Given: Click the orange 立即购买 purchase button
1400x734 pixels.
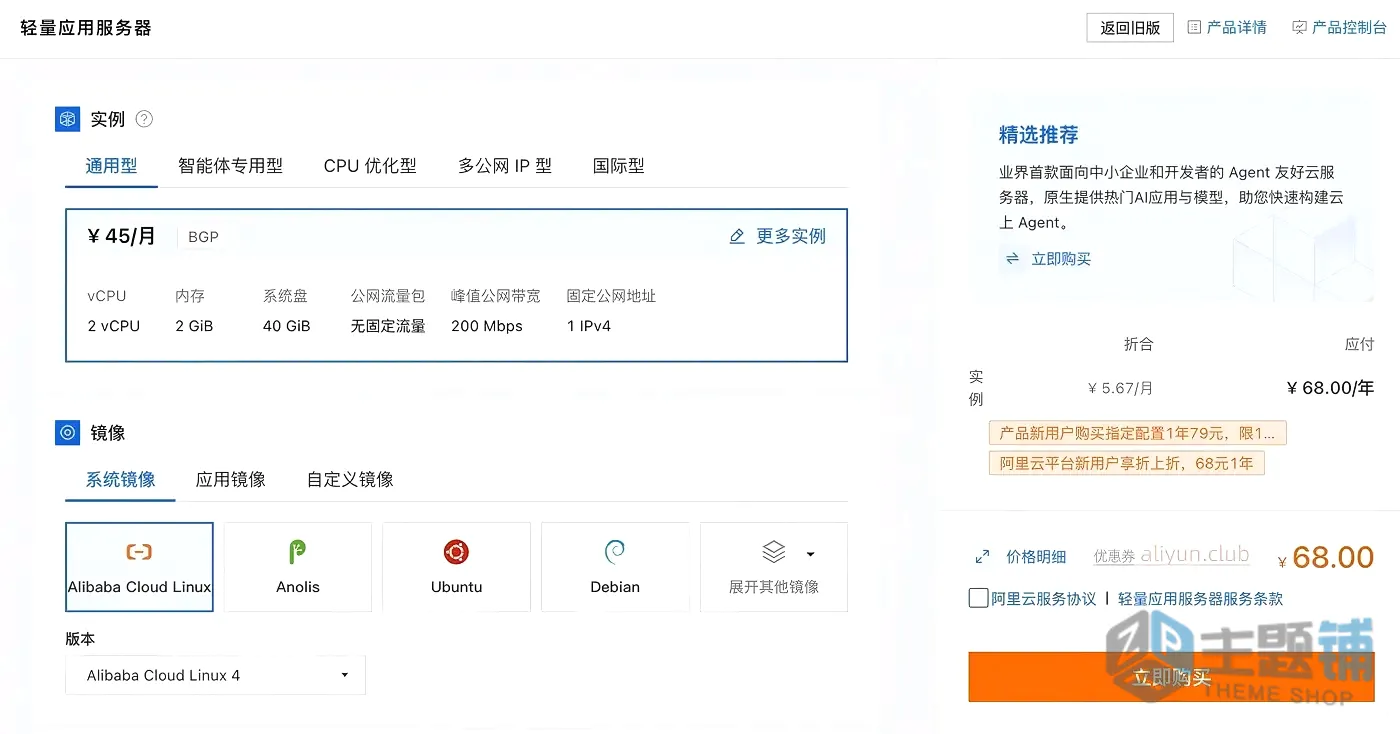Looking at the screenshot, I should [1171, 677].
